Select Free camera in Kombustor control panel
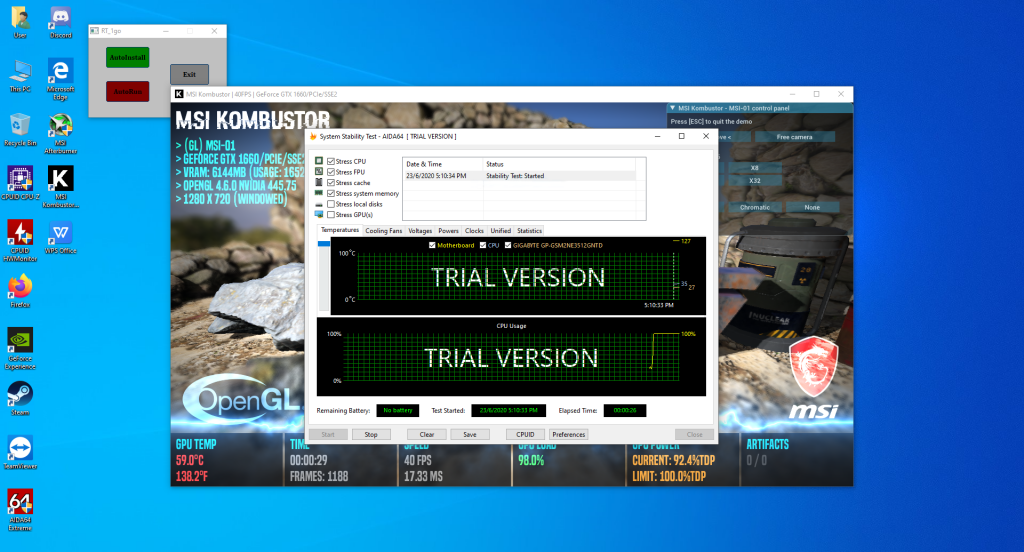Screen dimensions: 1024x552 point(795,137)
